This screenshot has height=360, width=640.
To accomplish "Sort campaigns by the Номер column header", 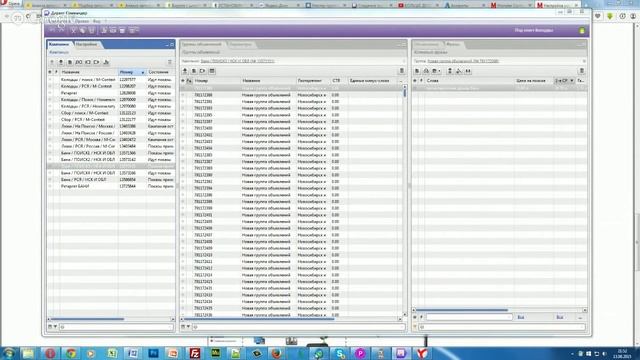I will (x=132, y=72).
